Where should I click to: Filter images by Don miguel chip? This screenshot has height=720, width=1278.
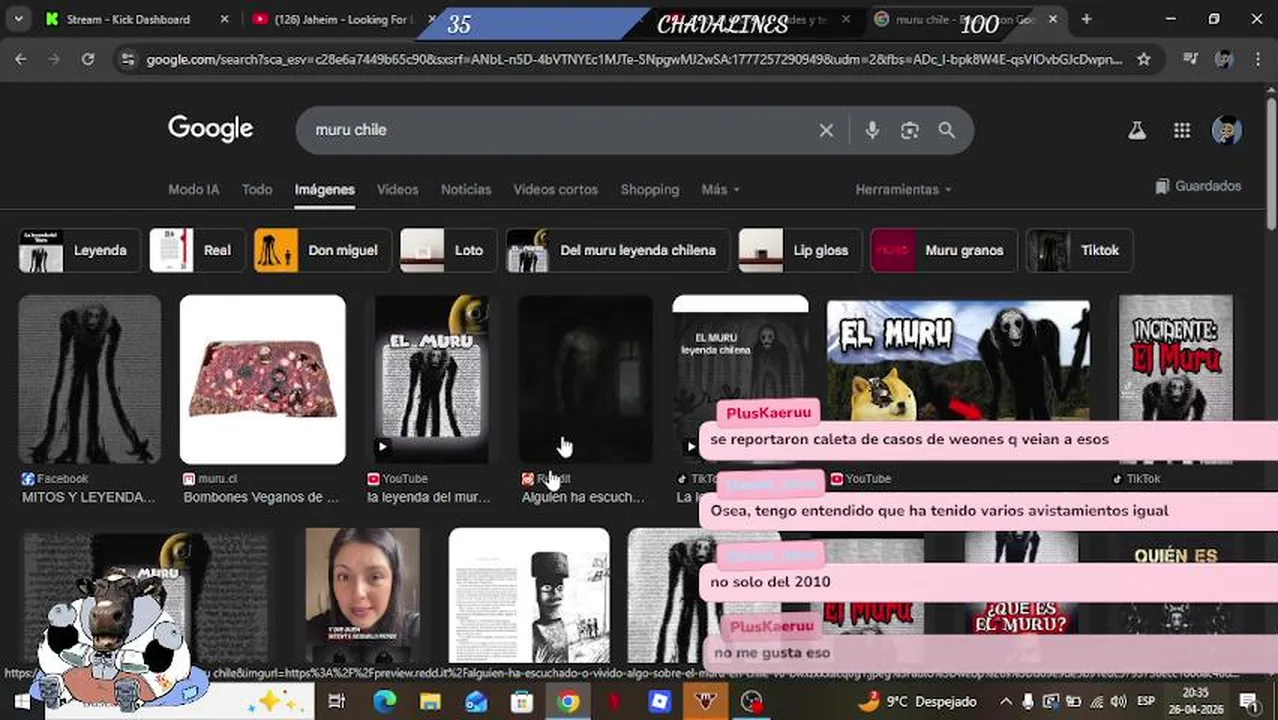tap(322, 250)
